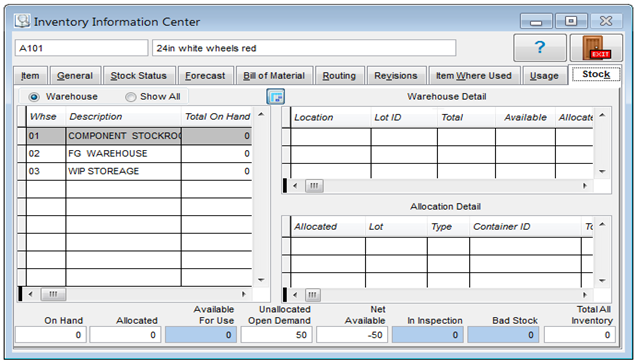The height and width of the screenshot is (363, 637).
Task: Open the Bill of Material tab
Action: 274,76
